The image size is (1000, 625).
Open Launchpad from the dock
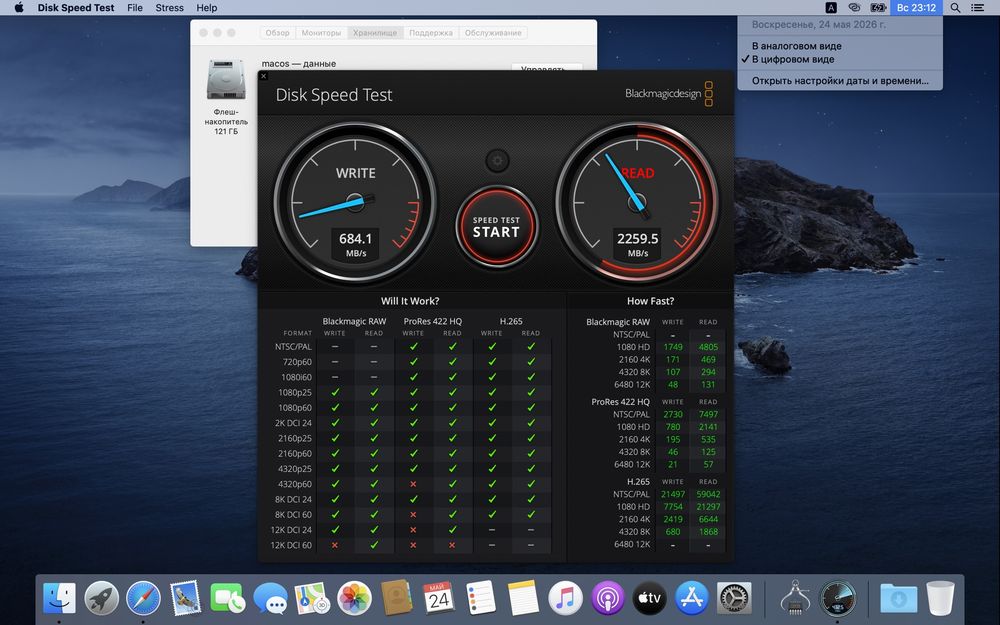[102, 598]
